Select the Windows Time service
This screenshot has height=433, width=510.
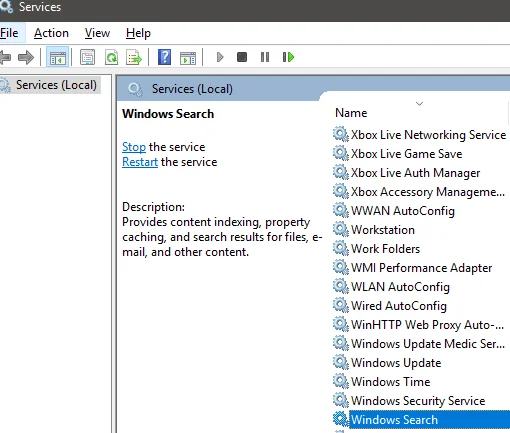click(x=390, y=382)
